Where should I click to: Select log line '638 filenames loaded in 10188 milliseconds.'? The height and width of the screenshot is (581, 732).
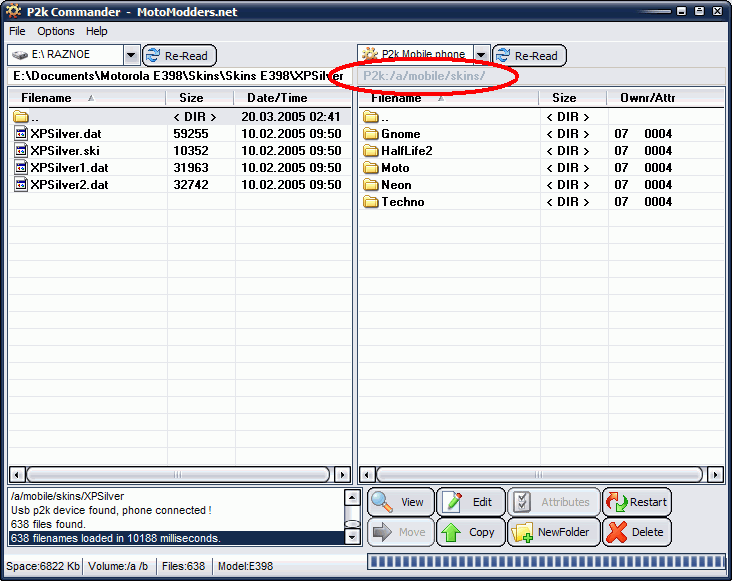(x=176, y=538)
